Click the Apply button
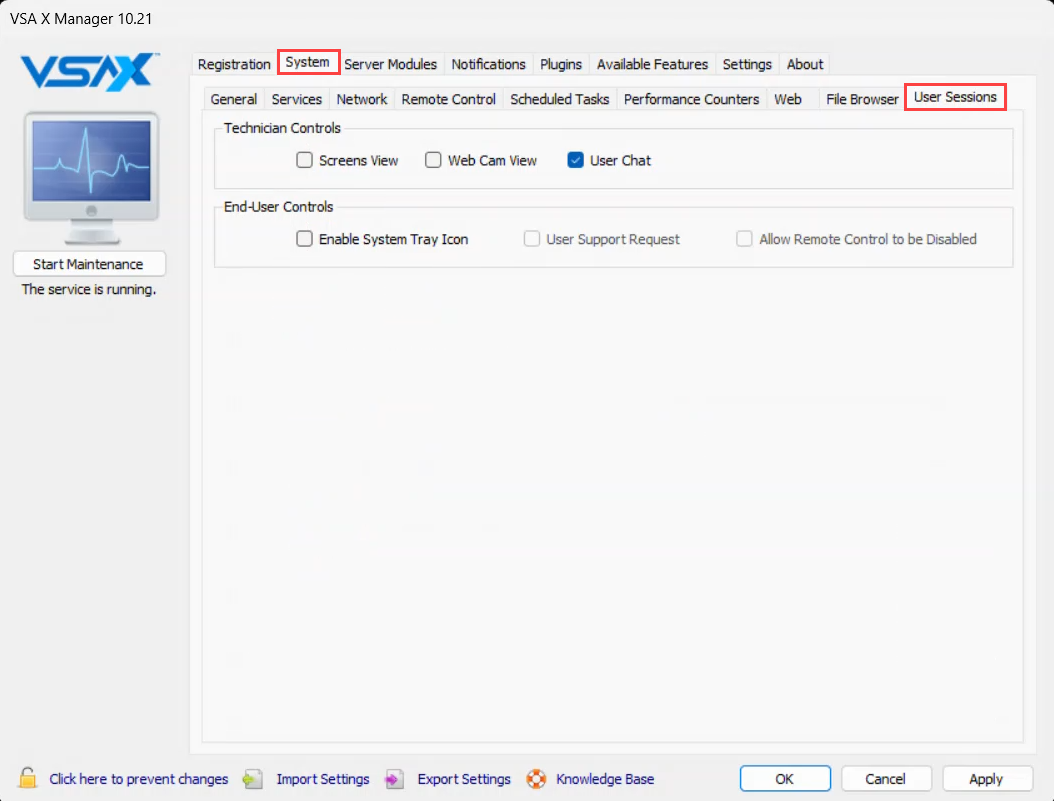The height and width of the screenshot is (801, 1054). 987,779
